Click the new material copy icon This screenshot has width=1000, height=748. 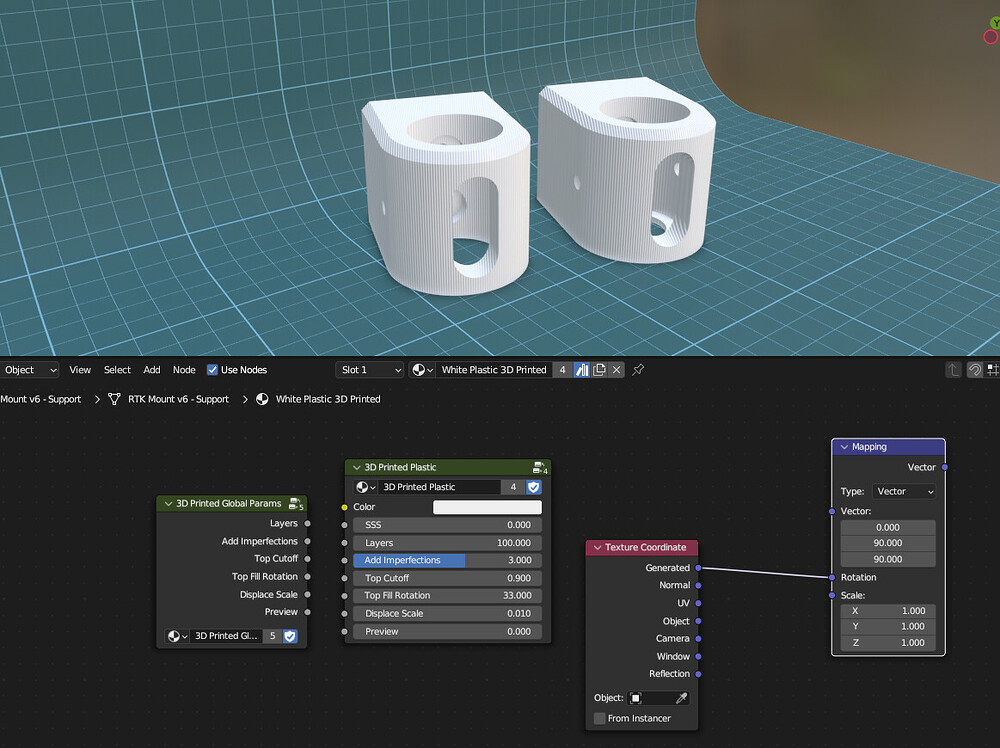pos(598,369)
